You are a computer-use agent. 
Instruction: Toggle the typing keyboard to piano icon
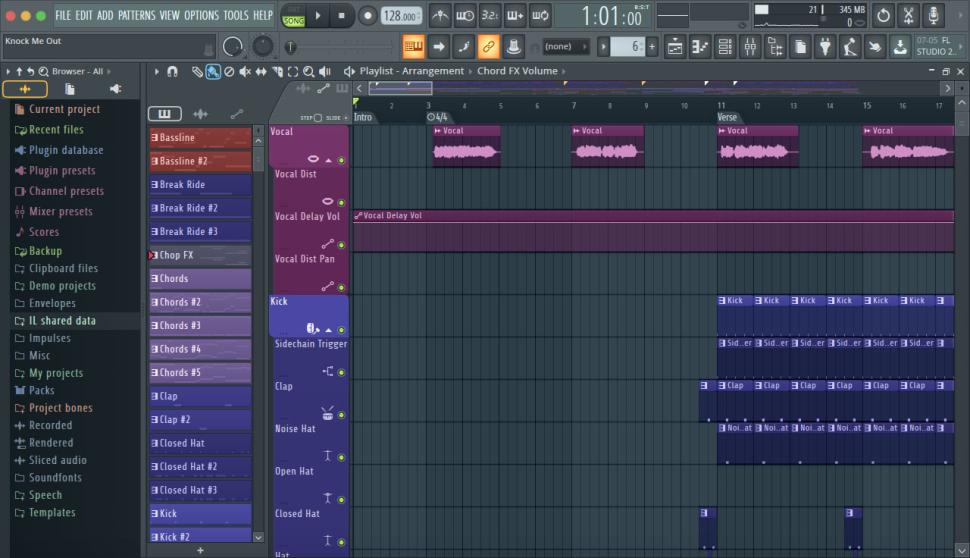(x=413, y=46)
